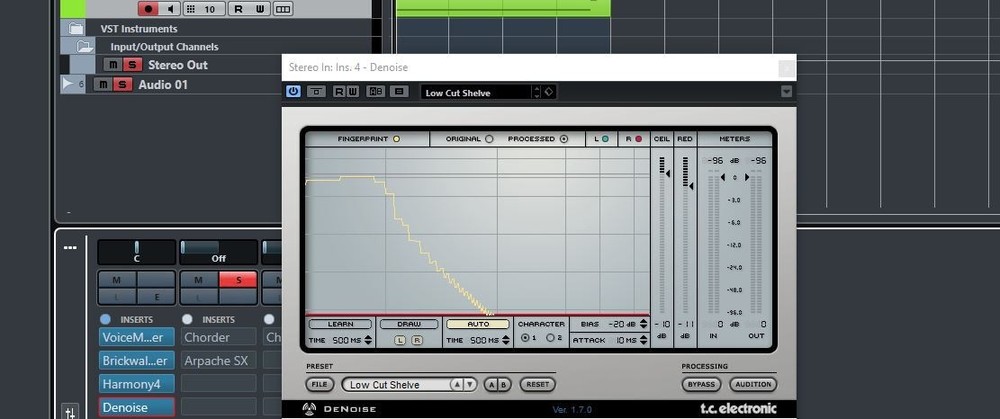Screen dimensions: 1000x419
Task: Adjust Learn TIME 500 ms stepper
Action: click(368, 341)
